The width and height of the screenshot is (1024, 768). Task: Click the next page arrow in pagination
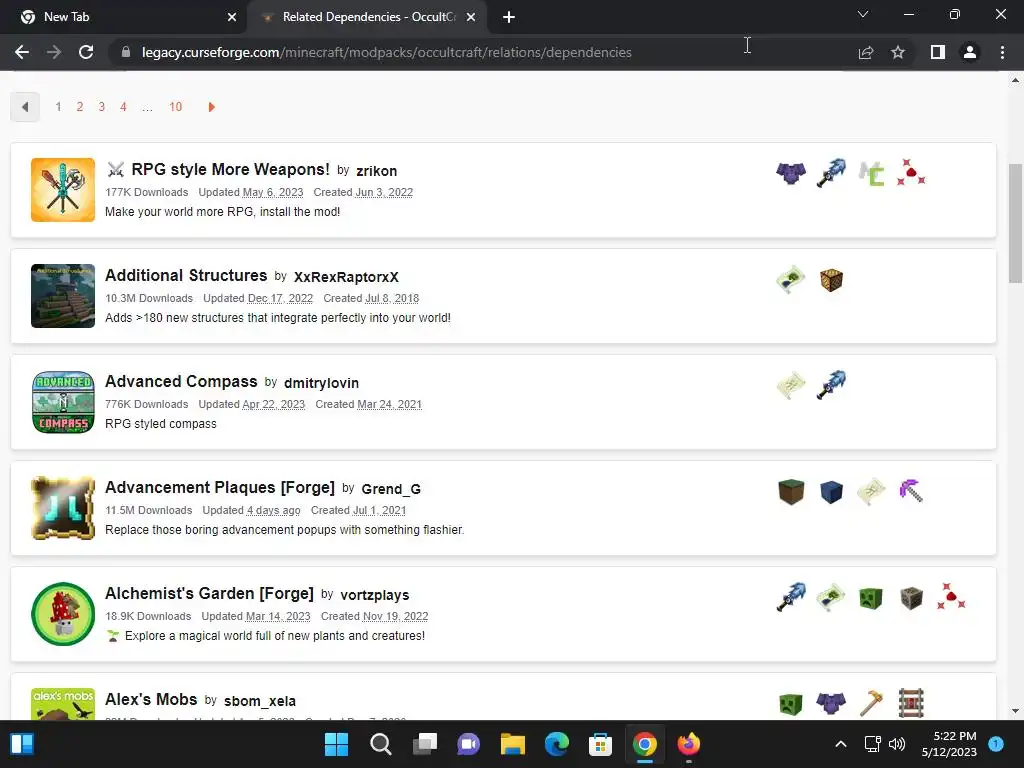[211, 107]
